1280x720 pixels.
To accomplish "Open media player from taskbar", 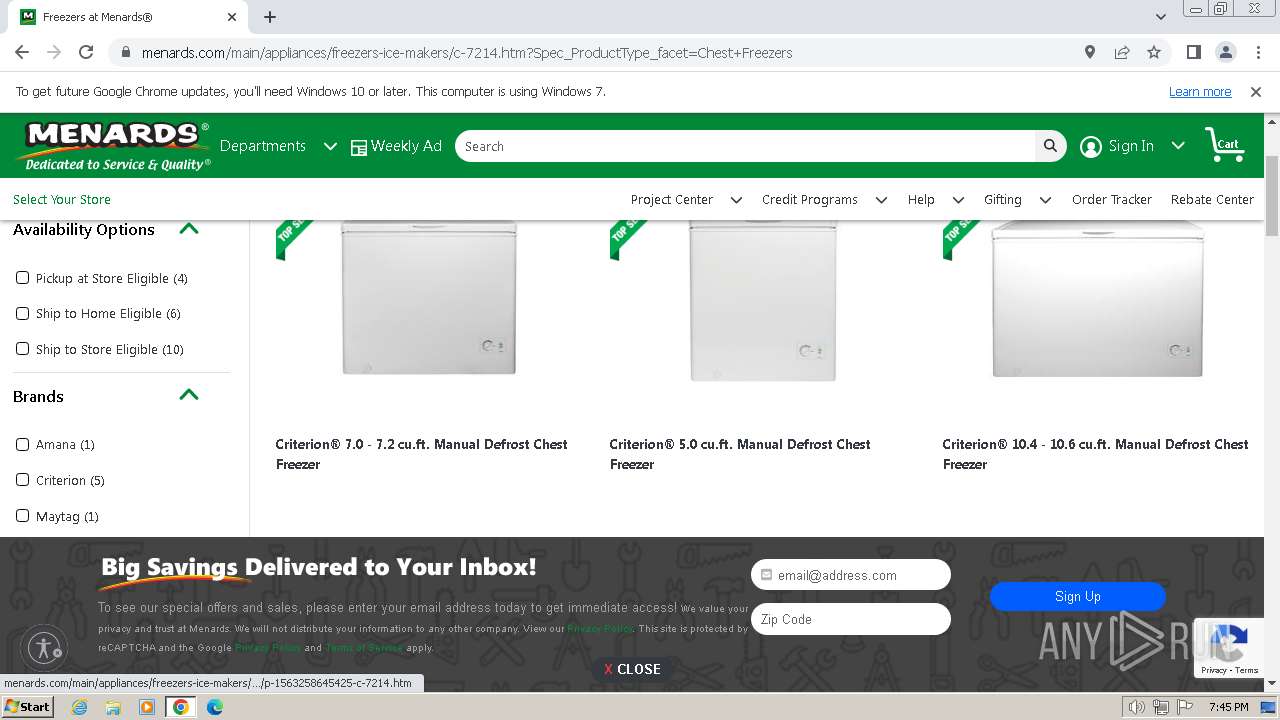I will pyautogui.click(x=147, y=707).
